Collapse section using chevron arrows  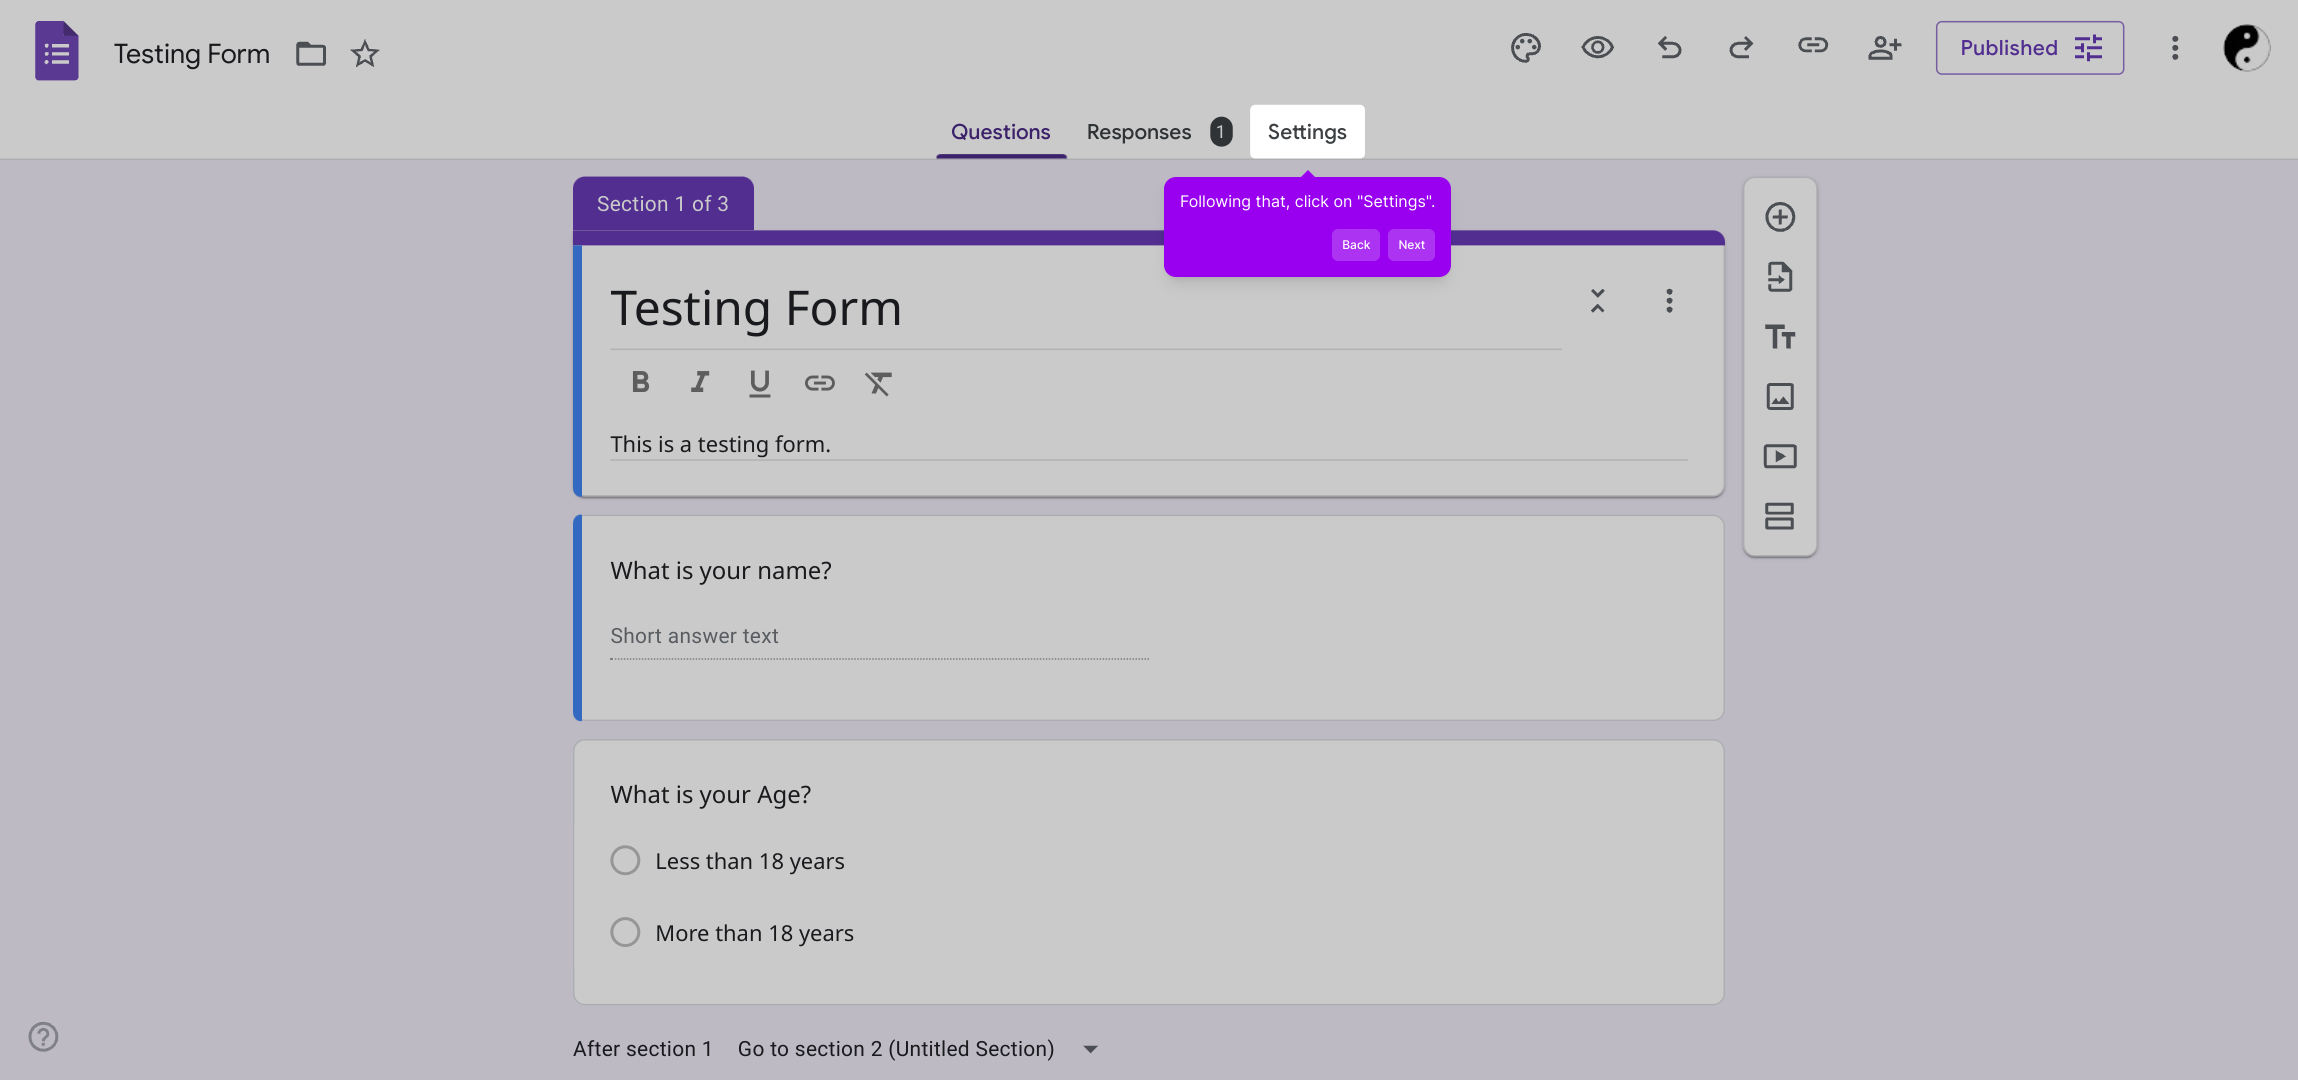pyautogui.click(x=1597, y=301)
